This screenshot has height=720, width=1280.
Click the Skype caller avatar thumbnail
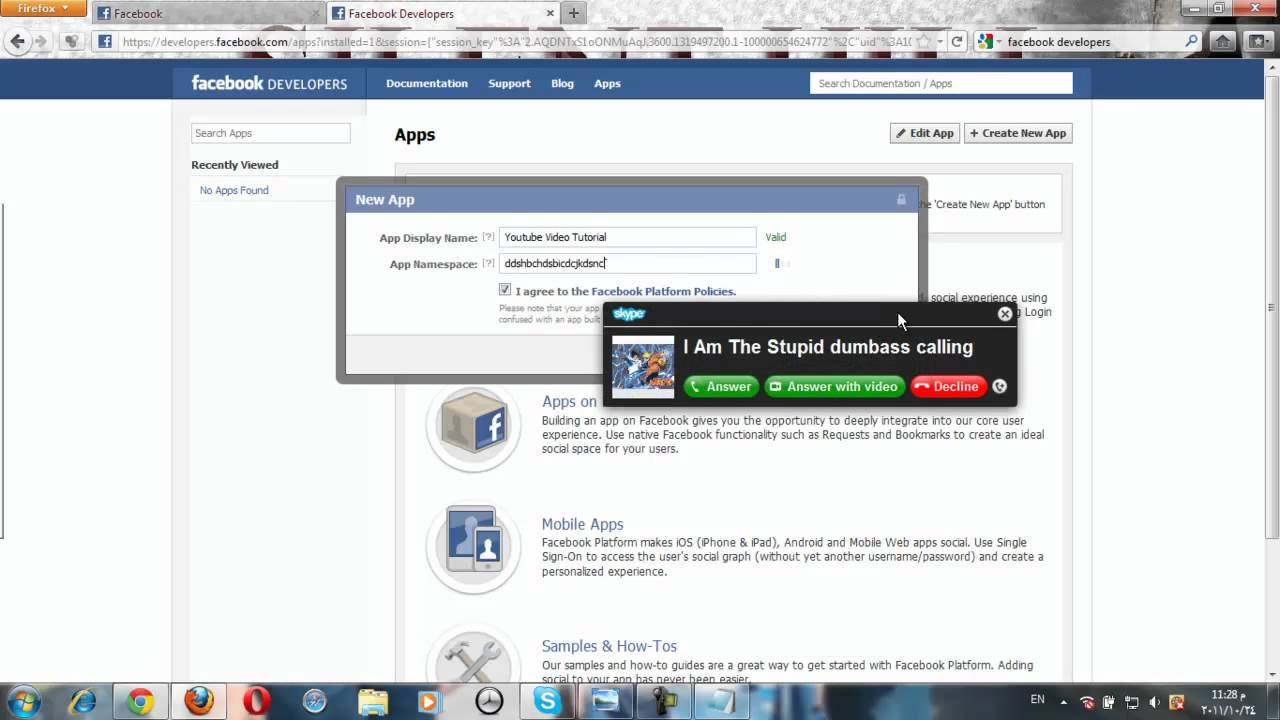(x=643, y=367)
